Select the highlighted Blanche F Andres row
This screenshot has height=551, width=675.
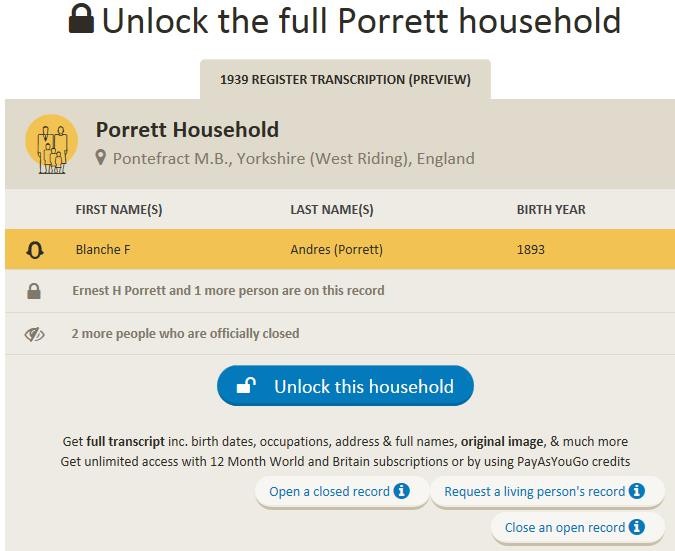point(340,249)
